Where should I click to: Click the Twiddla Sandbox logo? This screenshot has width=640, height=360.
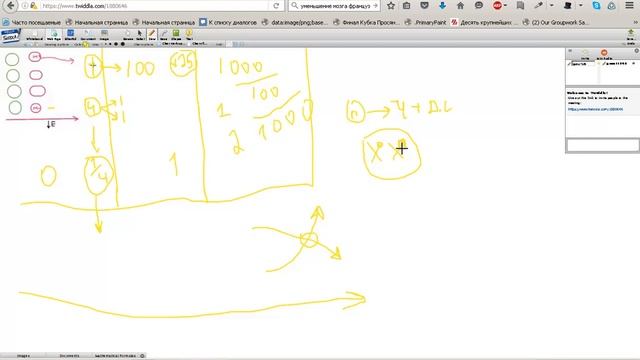pos(10,36)
